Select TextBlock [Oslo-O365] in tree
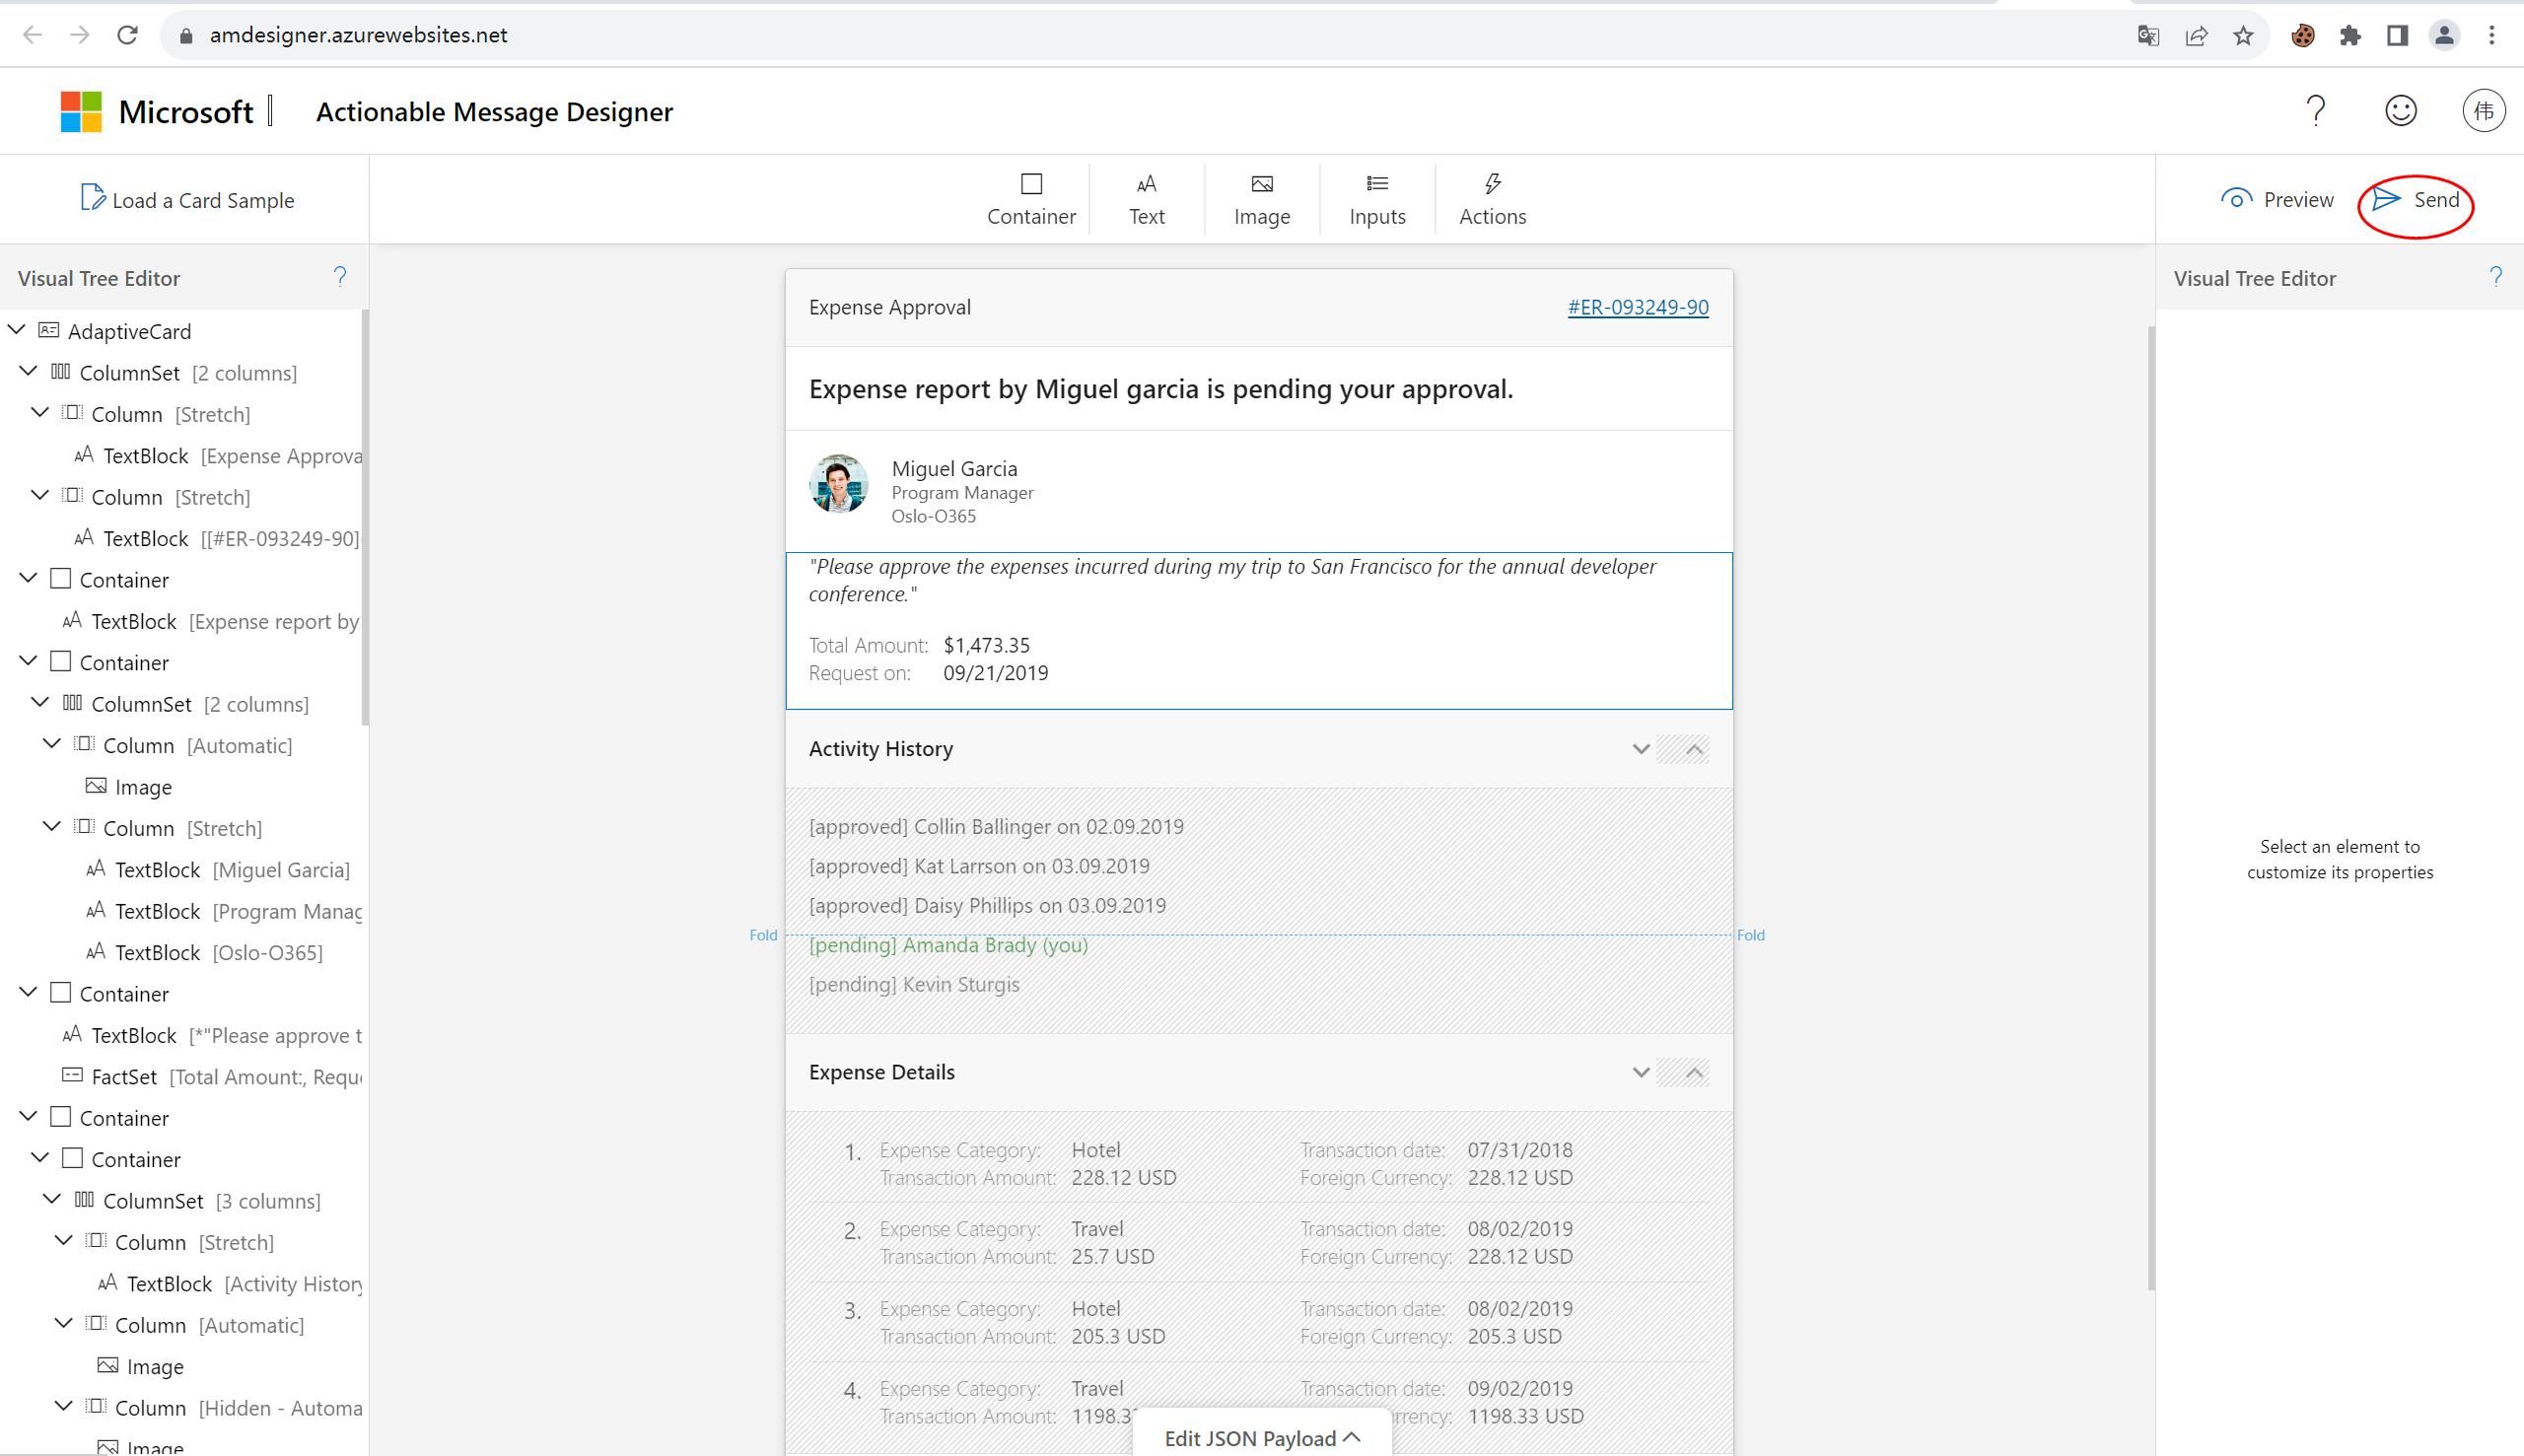The height and width of the screenshot is (1456, 2524). (x=204, y=952)
